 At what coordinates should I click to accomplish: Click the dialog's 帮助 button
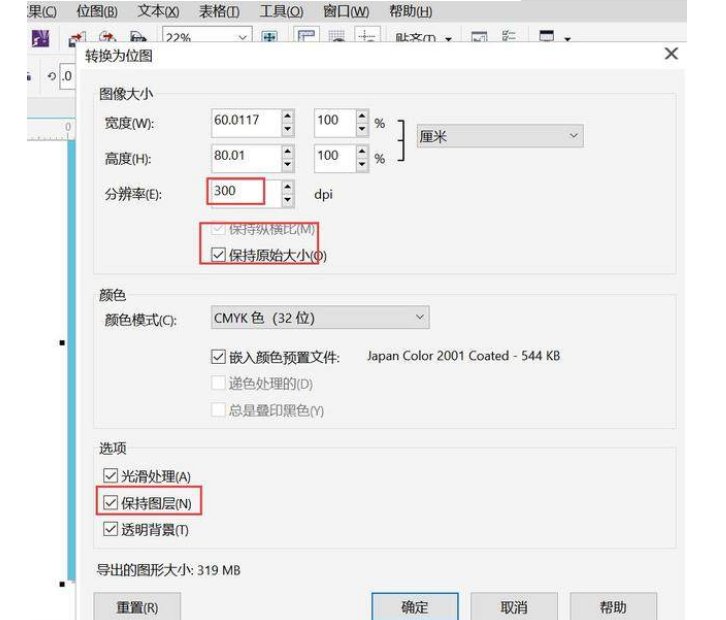613,606
